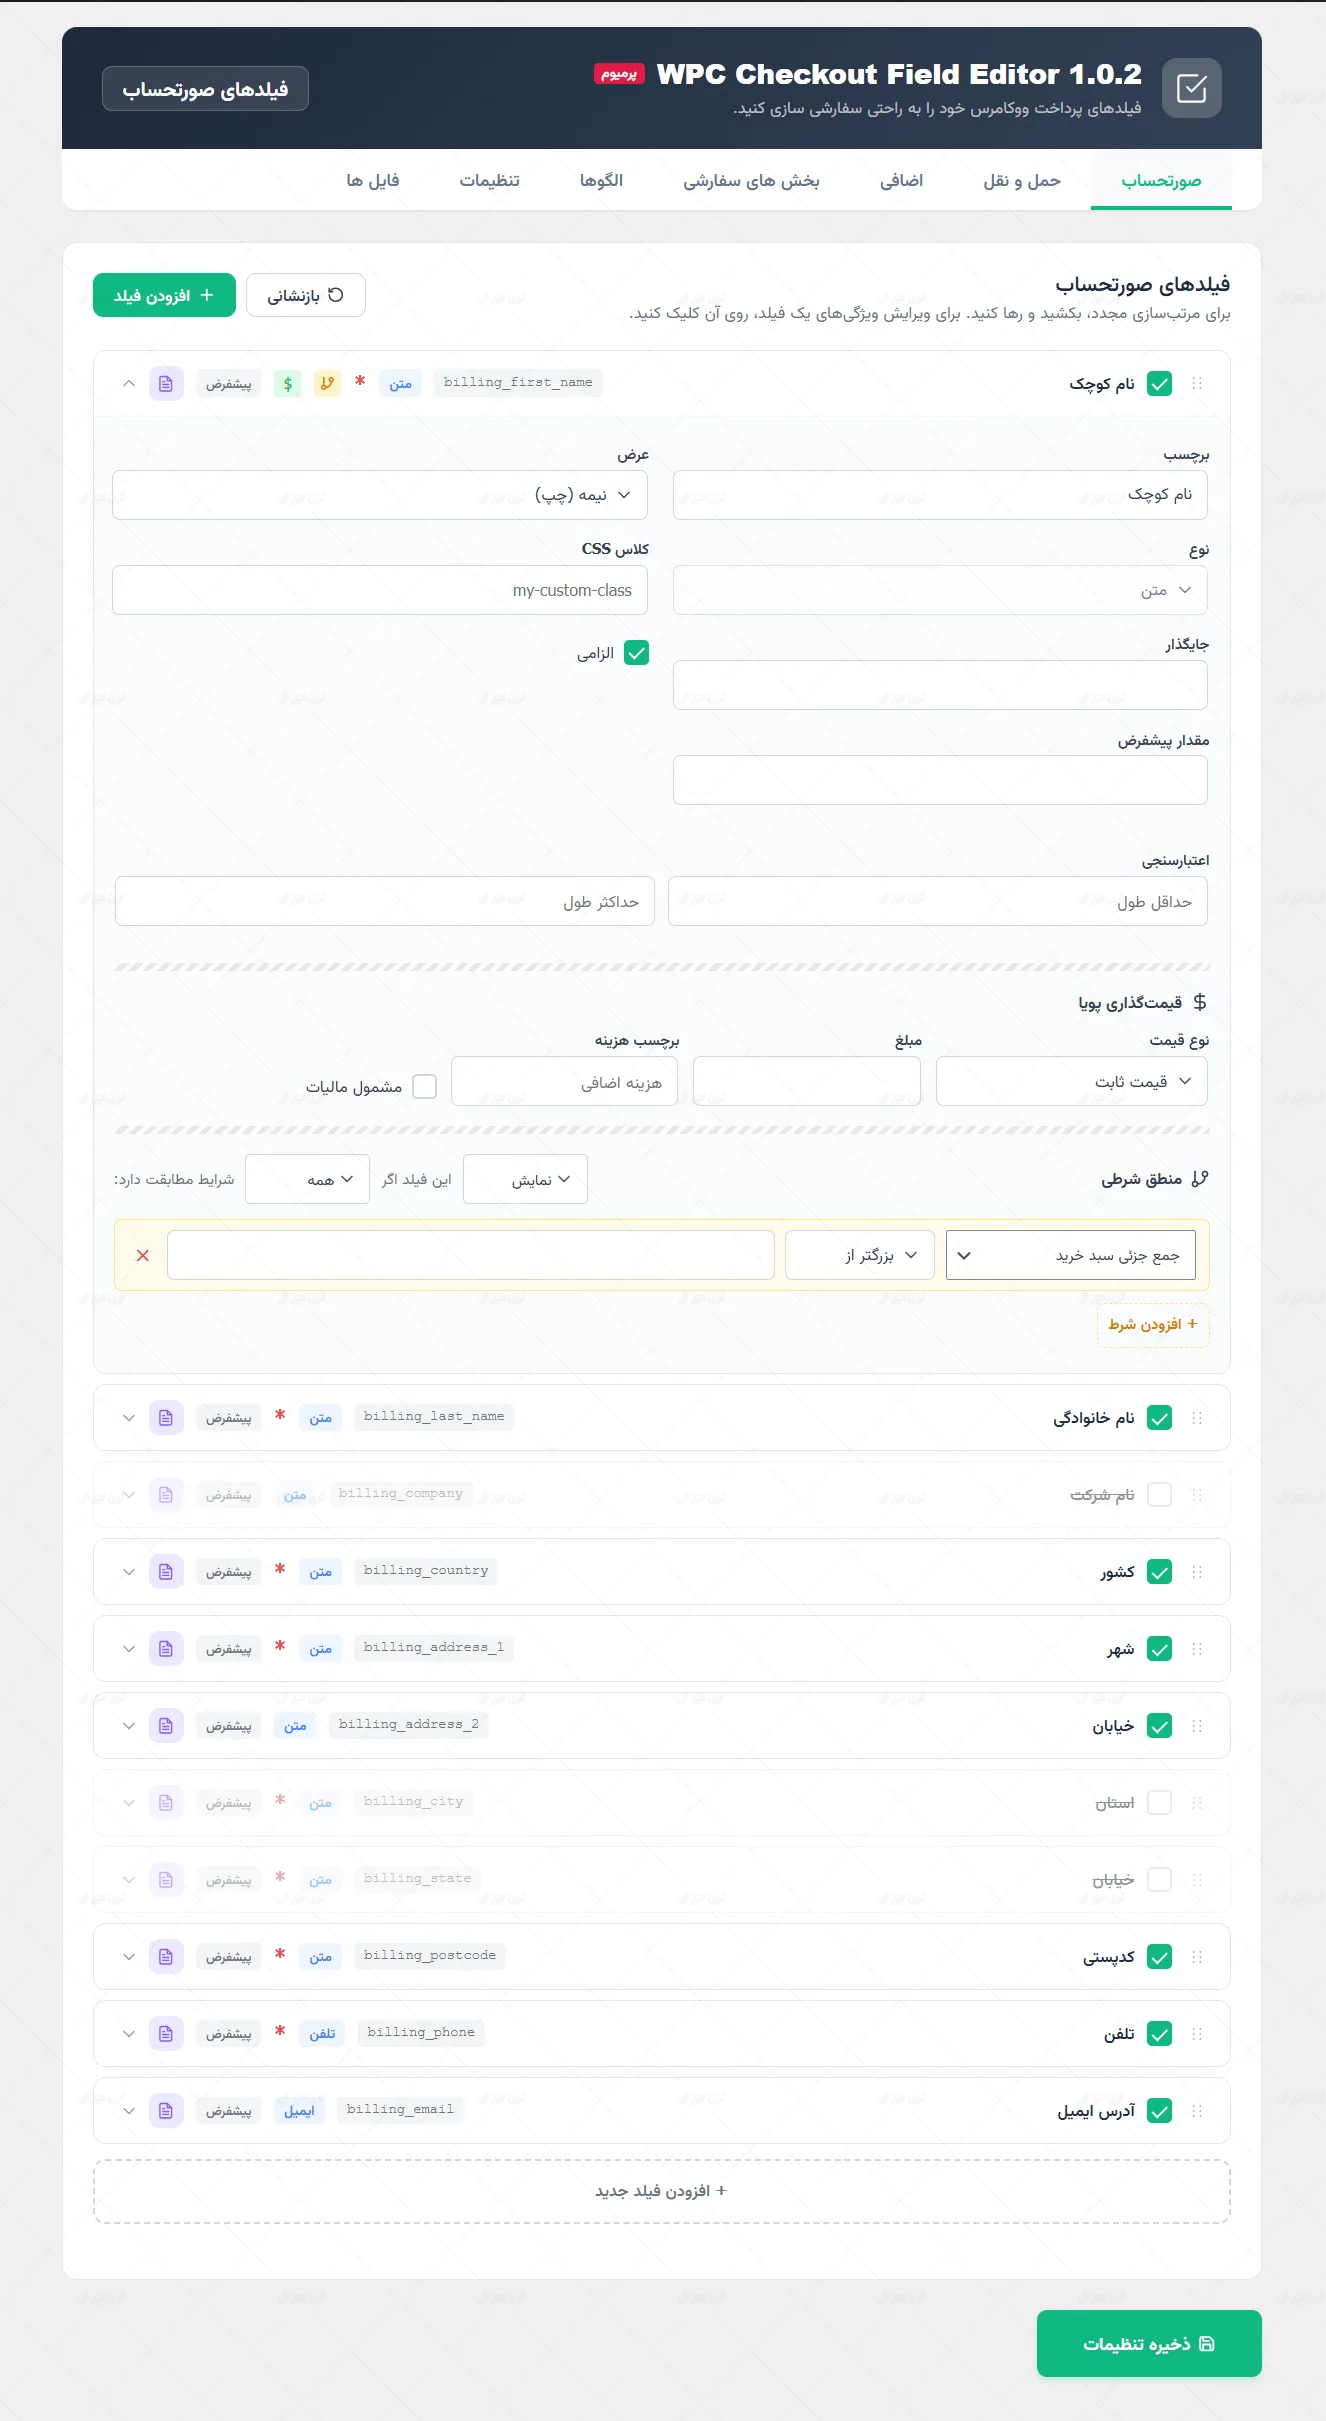Image resolution: width=1326 pixels, height=2421 pixels.
Task: Click the yellow conditional-logic branch badge
Action: pos(327,383)
